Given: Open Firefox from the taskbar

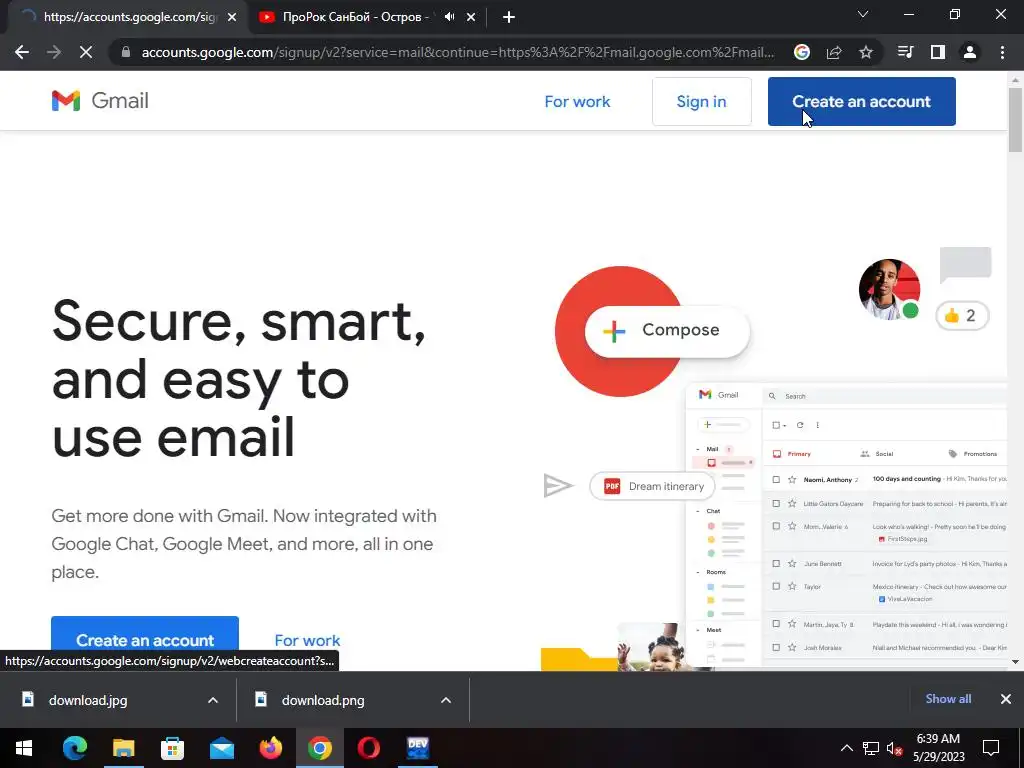Looking at the screenshot, I should click(270, 748).
